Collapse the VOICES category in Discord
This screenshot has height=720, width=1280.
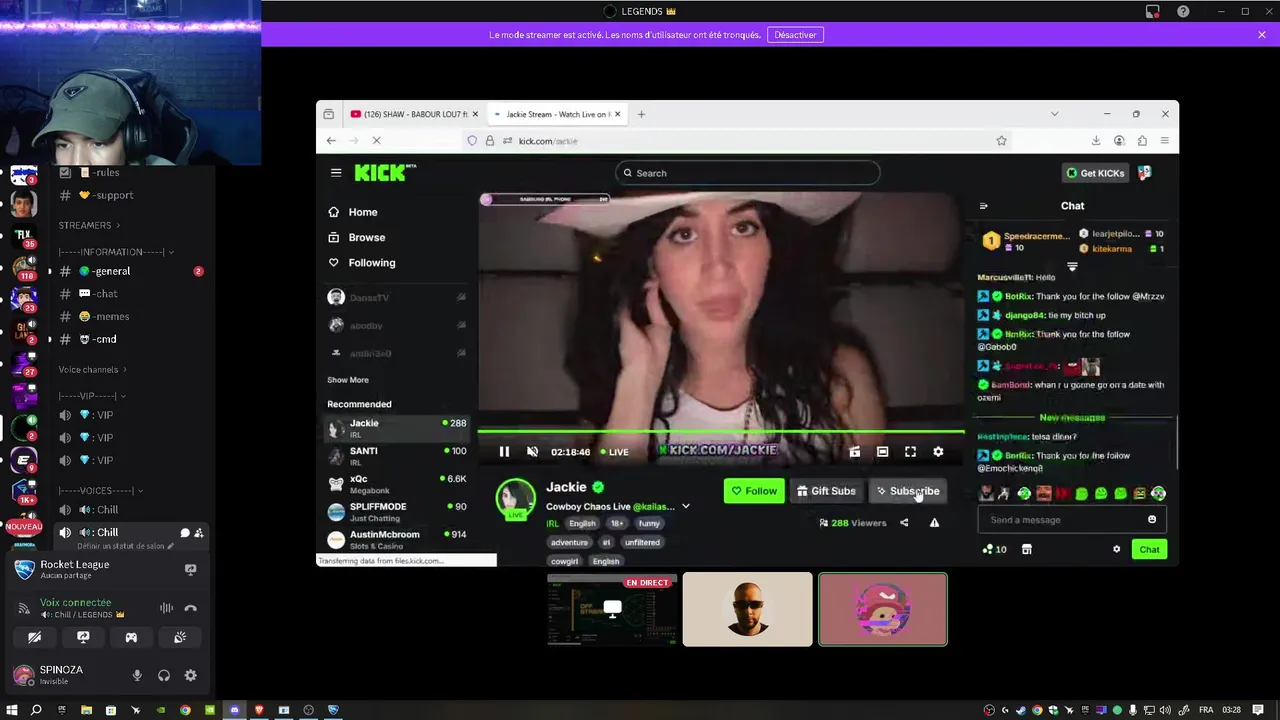pos(100,491)
